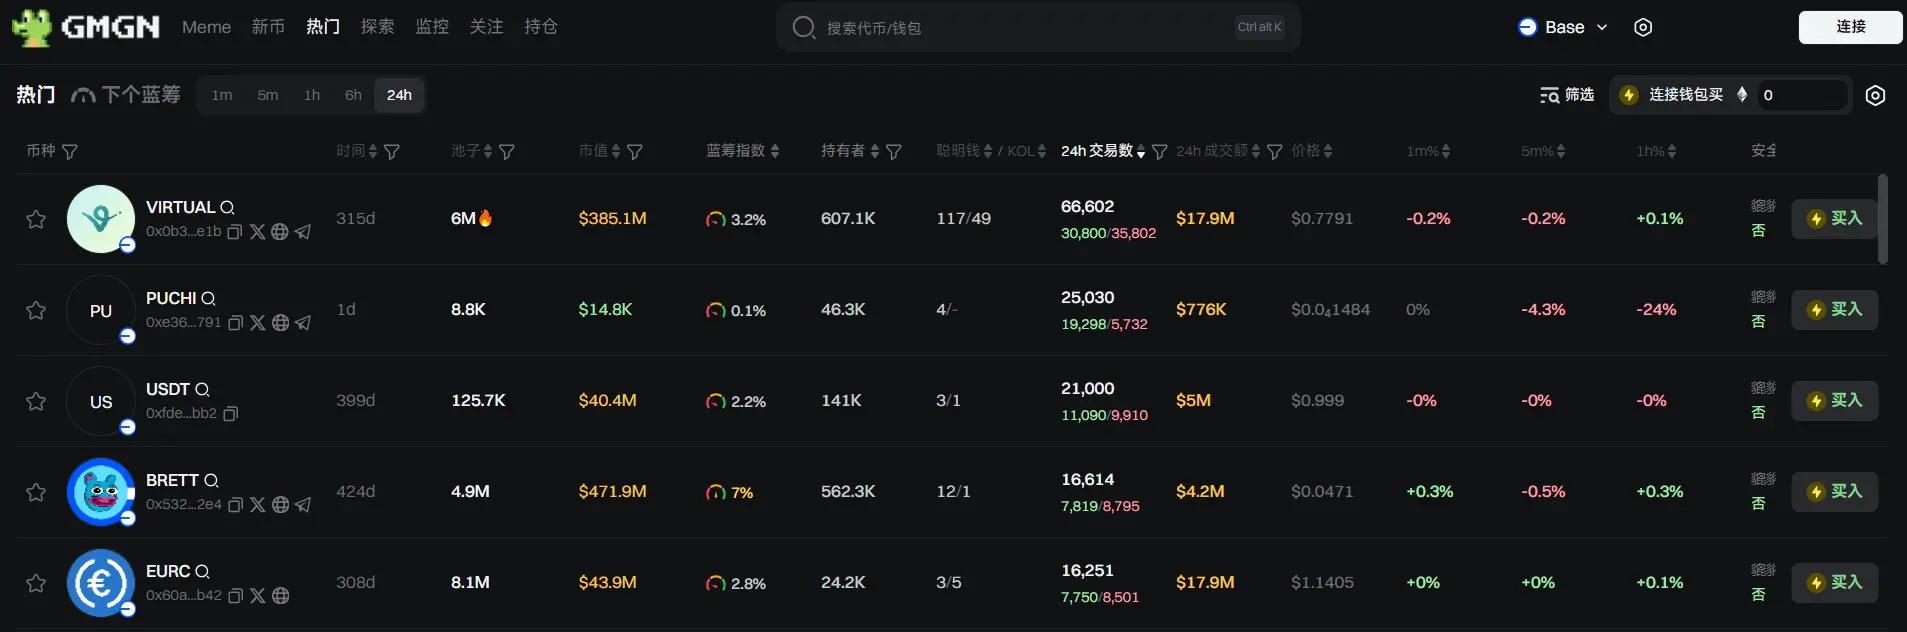Screen dimensions: 1907x632
Task: Open PUCHI's Telegram link
Action: click(303, 323)
